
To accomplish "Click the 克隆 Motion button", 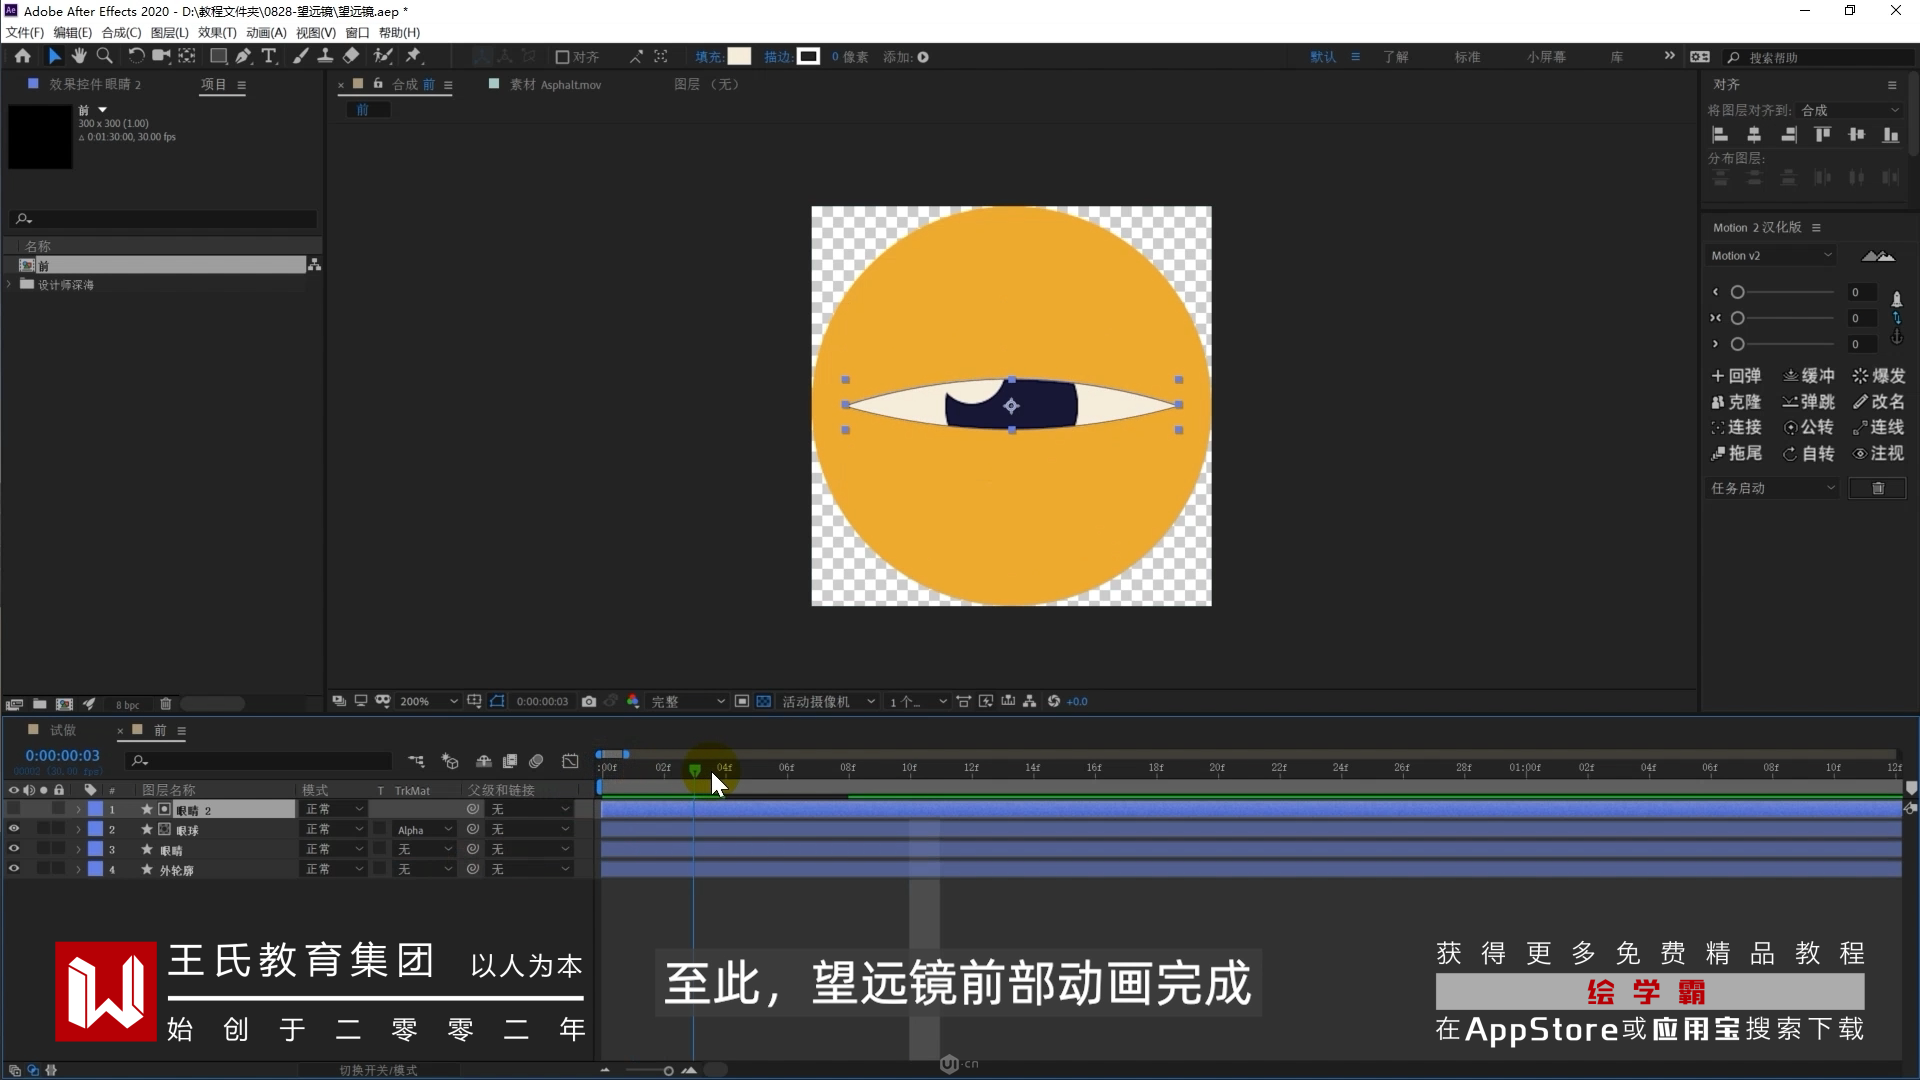I will tap(1736, 402).
